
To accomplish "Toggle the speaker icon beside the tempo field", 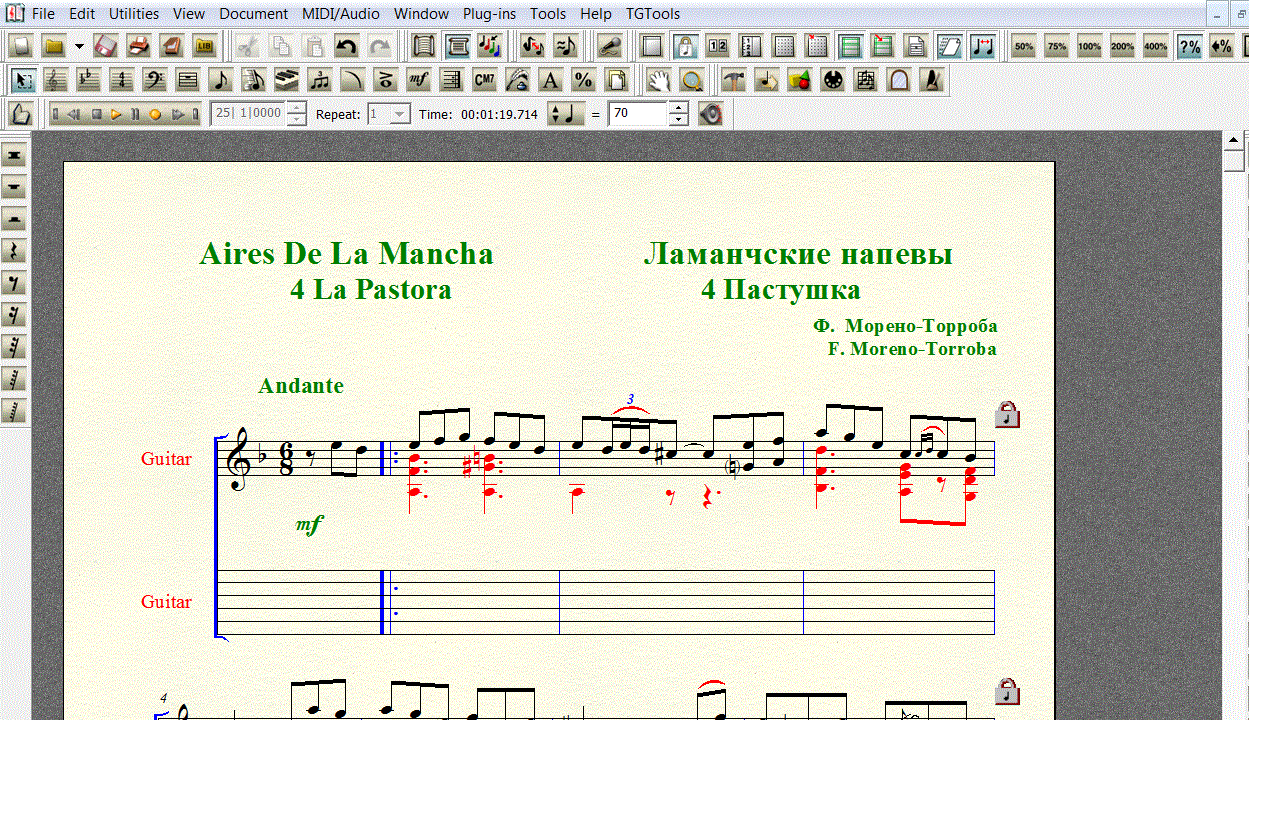I will 710,114.
